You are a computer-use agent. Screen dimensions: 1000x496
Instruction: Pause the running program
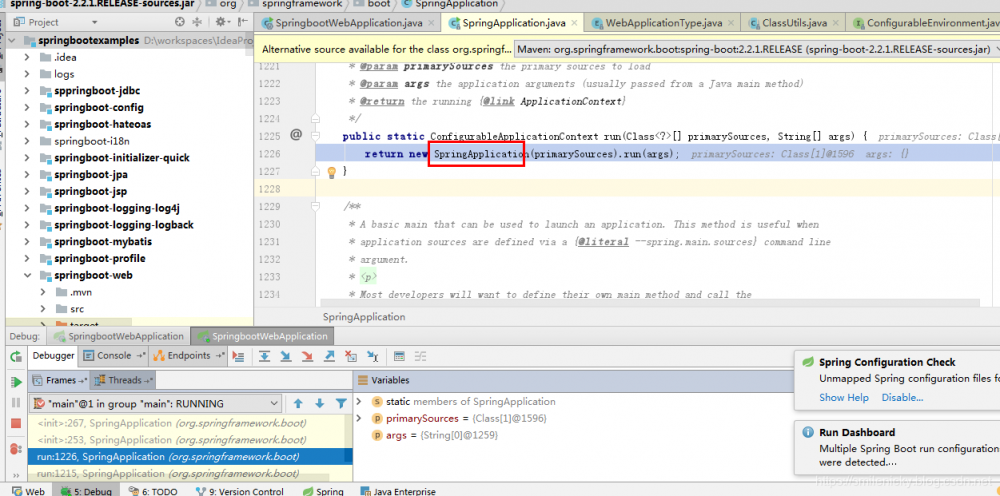(x=16, y=403)
